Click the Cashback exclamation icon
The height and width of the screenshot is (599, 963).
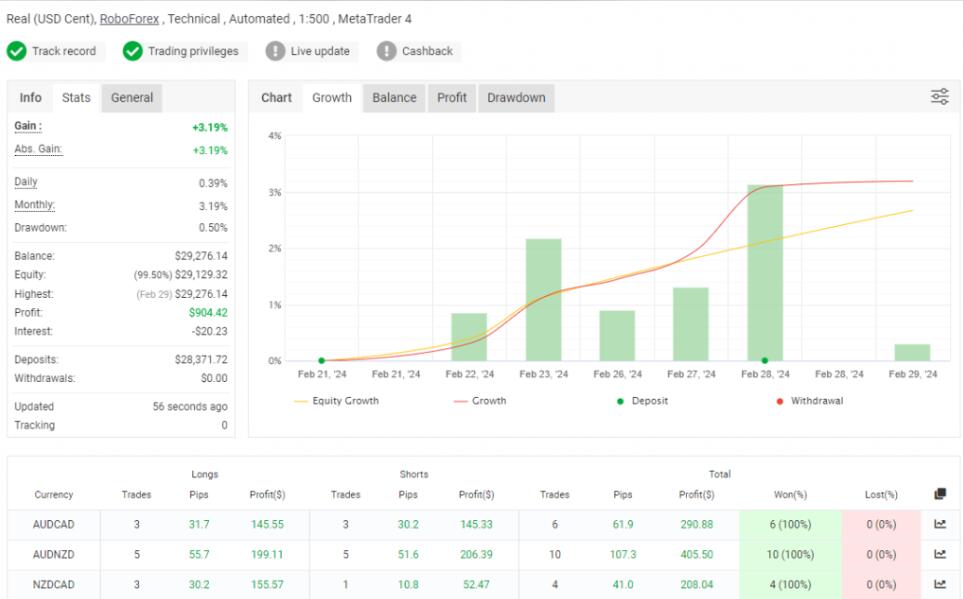coord(387,51)
